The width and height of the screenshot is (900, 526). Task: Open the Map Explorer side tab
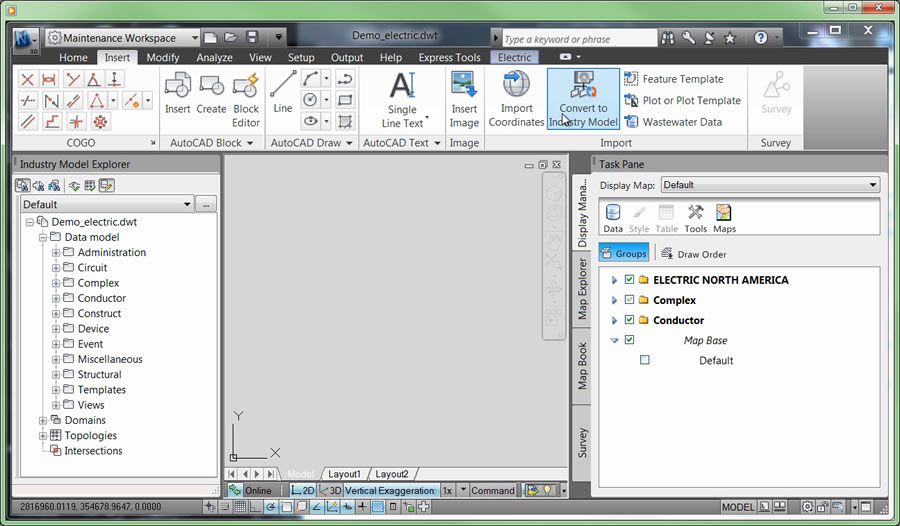tap(582, 289)
